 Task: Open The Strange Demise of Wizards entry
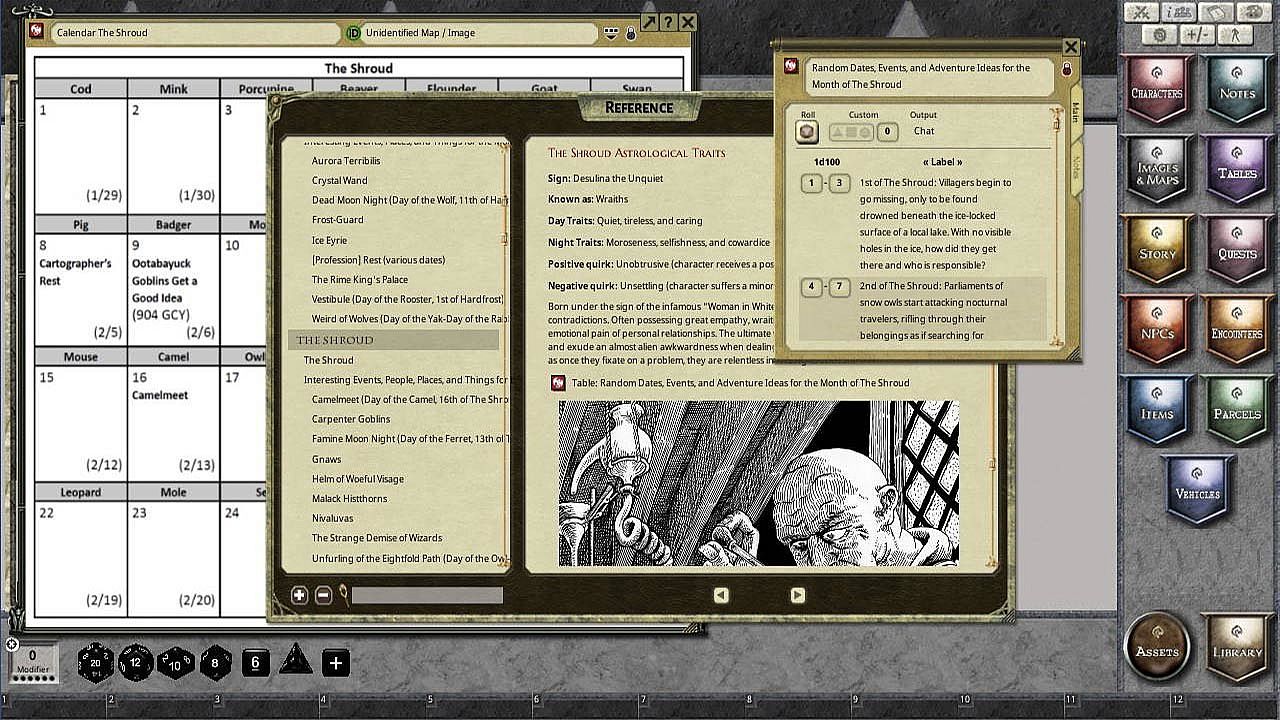click(x=376, y=538)
